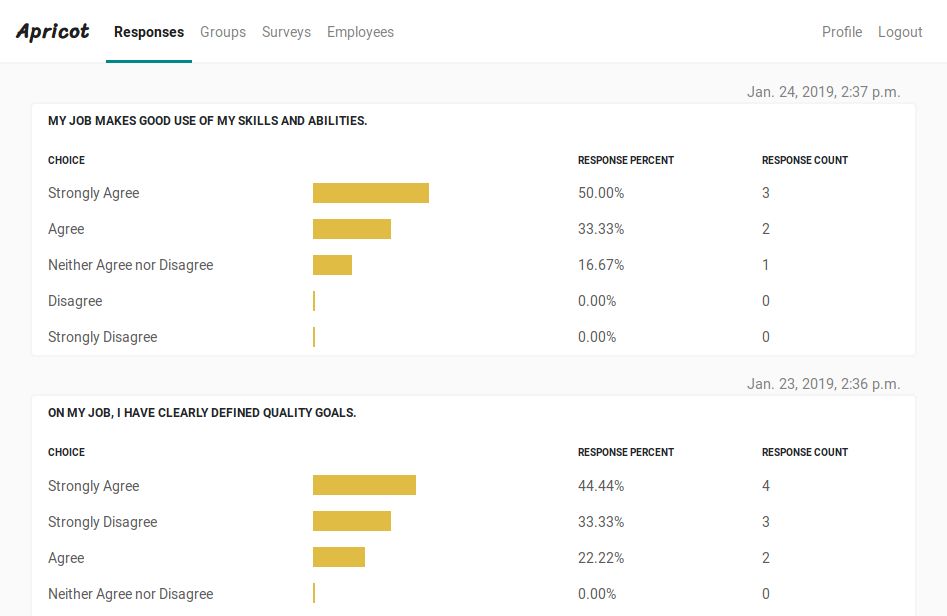Click the 22.22% Agree bar
This screenshot has height=616, width=947.
click(339, 558)
